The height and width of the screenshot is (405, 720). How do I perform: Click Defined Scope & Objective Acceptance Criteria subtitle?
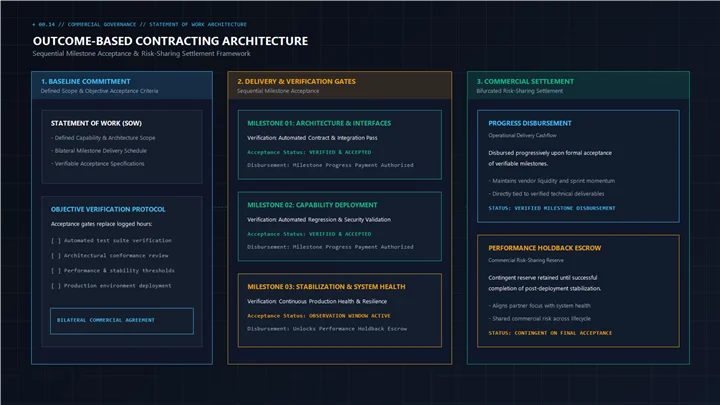point(99,91)
